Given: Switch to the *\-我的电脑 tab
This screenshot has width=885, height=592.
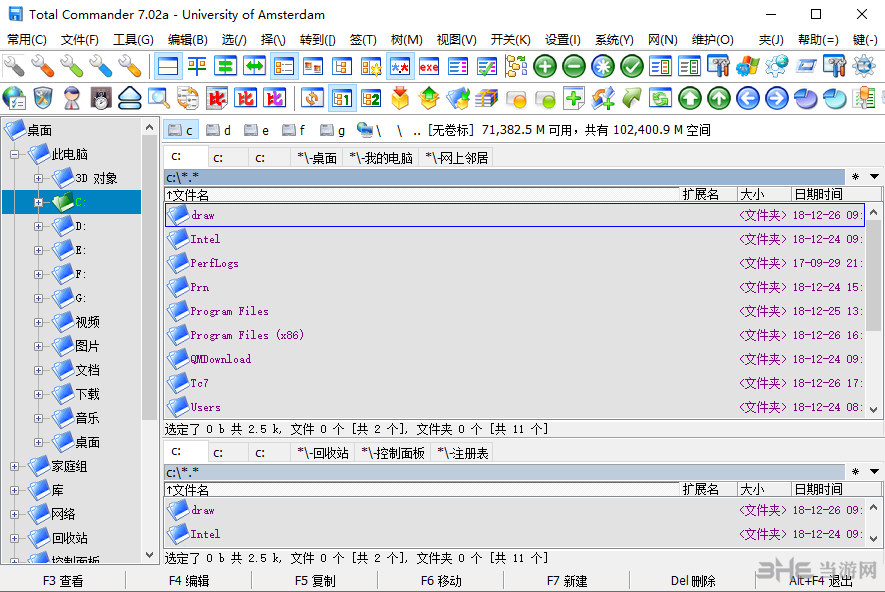Looking at the screenshot, I should point(381,157).
